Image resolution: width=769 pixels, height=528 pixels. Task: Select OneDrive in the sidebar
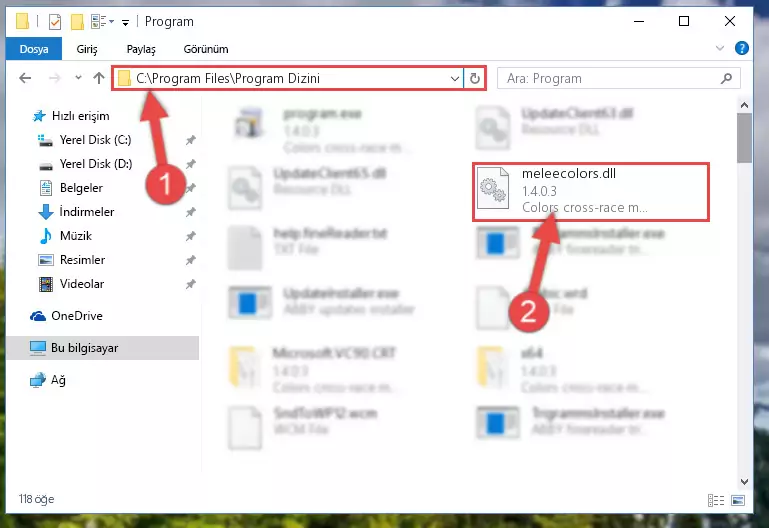tap(66, 316)
